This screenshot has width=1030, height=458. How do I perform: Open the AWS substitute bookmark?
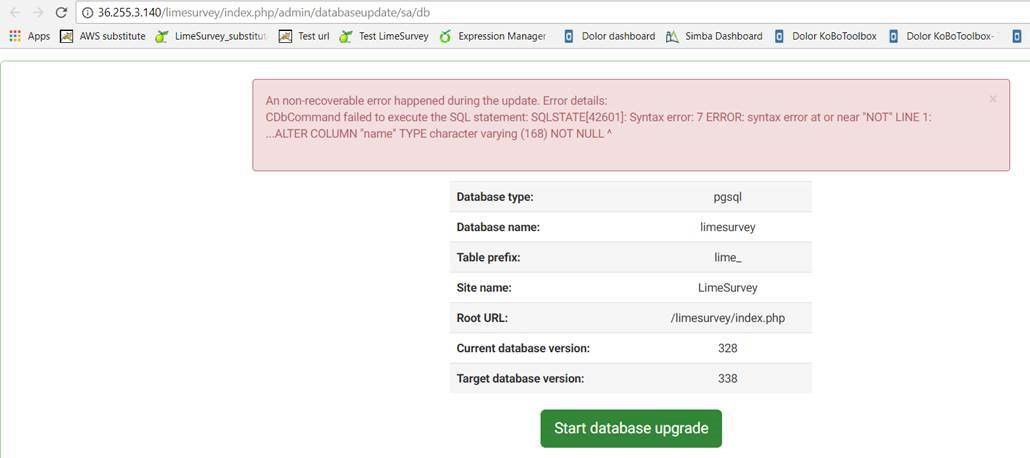(102, 36)
